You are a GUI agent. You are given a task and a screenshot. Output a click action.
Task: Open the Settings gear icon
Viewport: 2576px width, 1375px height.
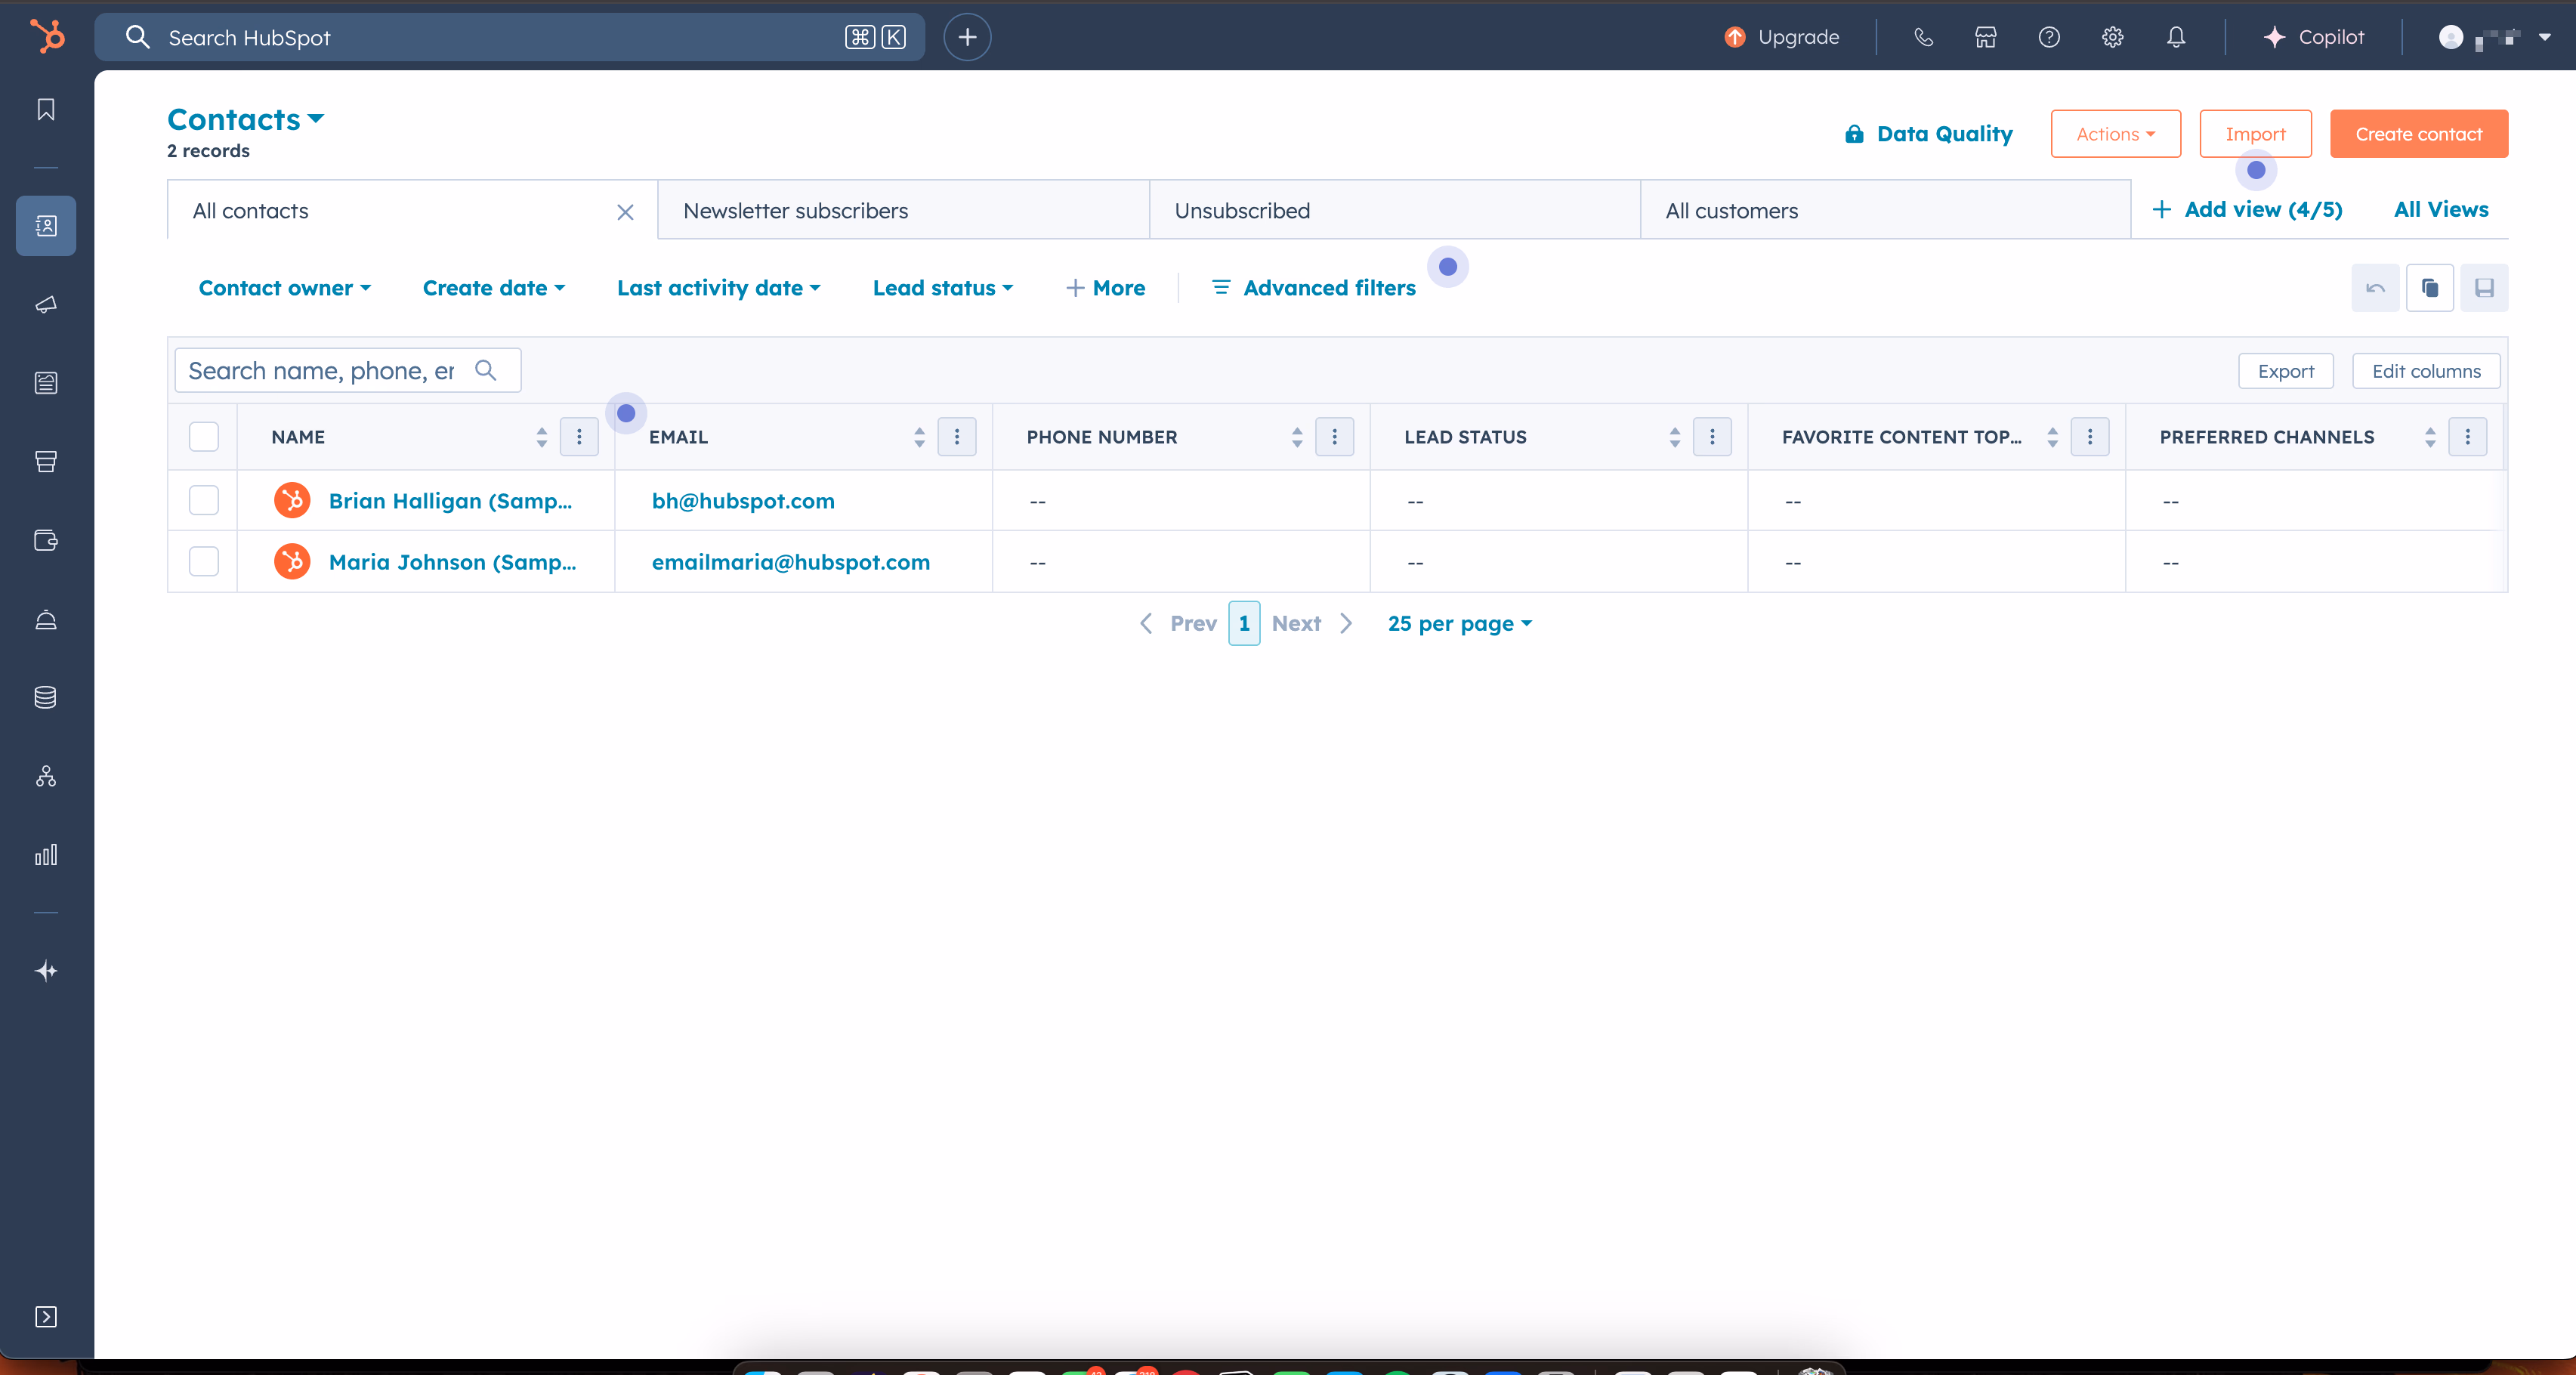pos(2112,37)
